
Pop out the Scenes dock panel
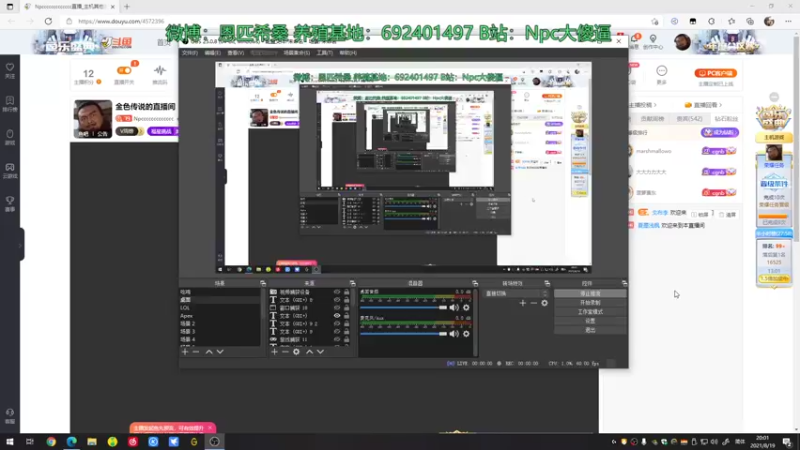click(263, 283)
